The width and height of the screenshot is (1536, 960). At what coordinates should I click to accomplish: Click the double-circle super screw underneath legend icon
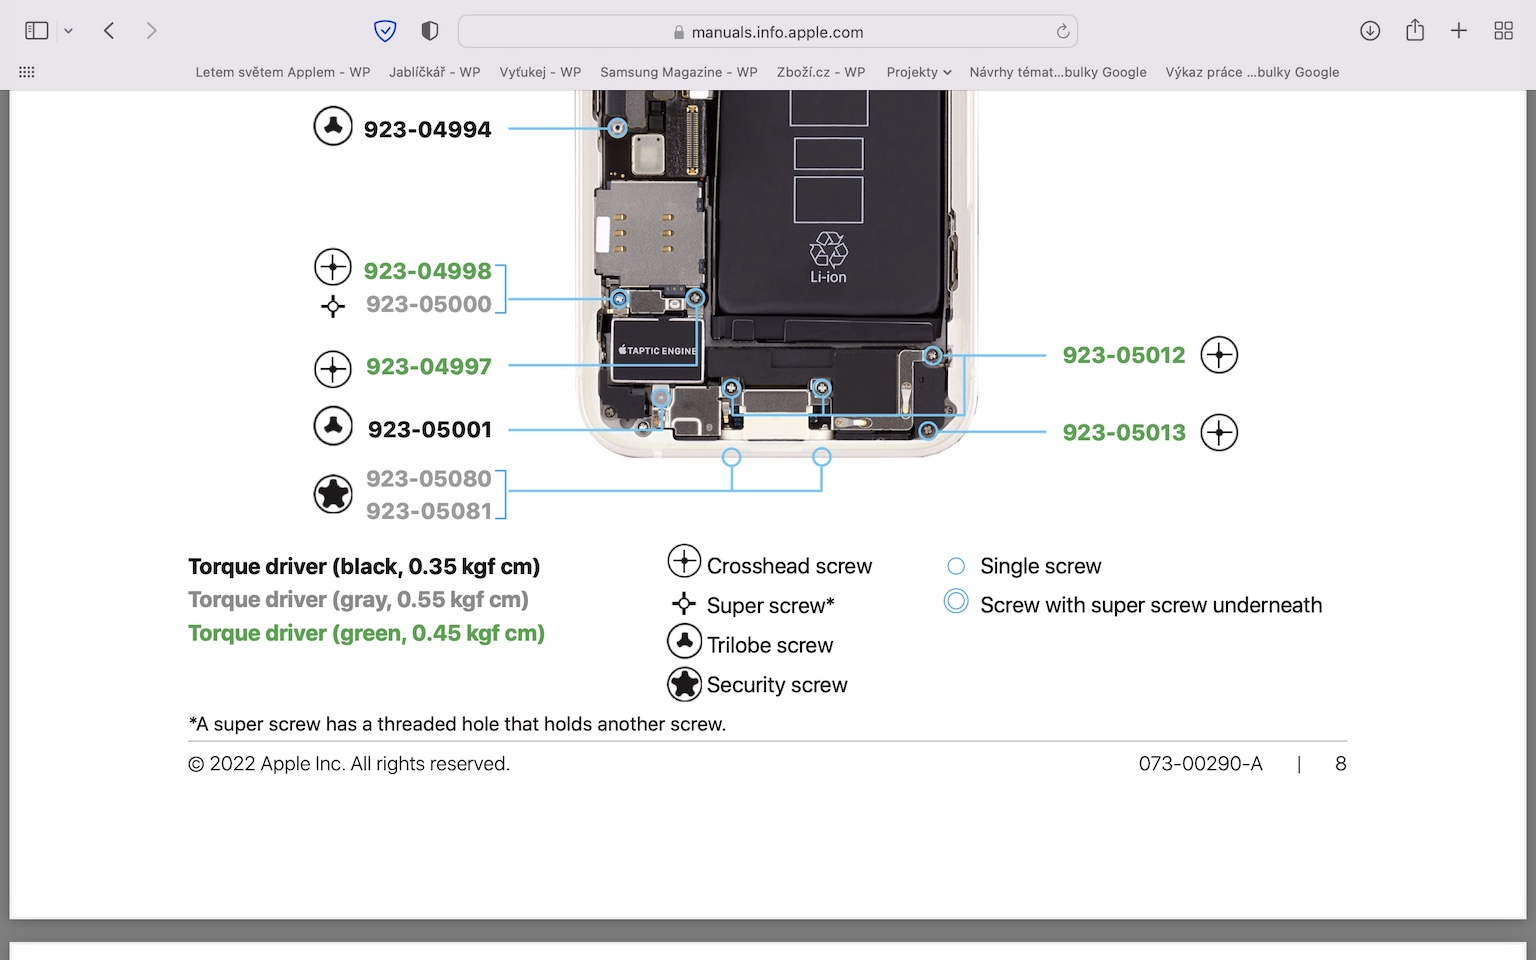click(x=956, y=601)
